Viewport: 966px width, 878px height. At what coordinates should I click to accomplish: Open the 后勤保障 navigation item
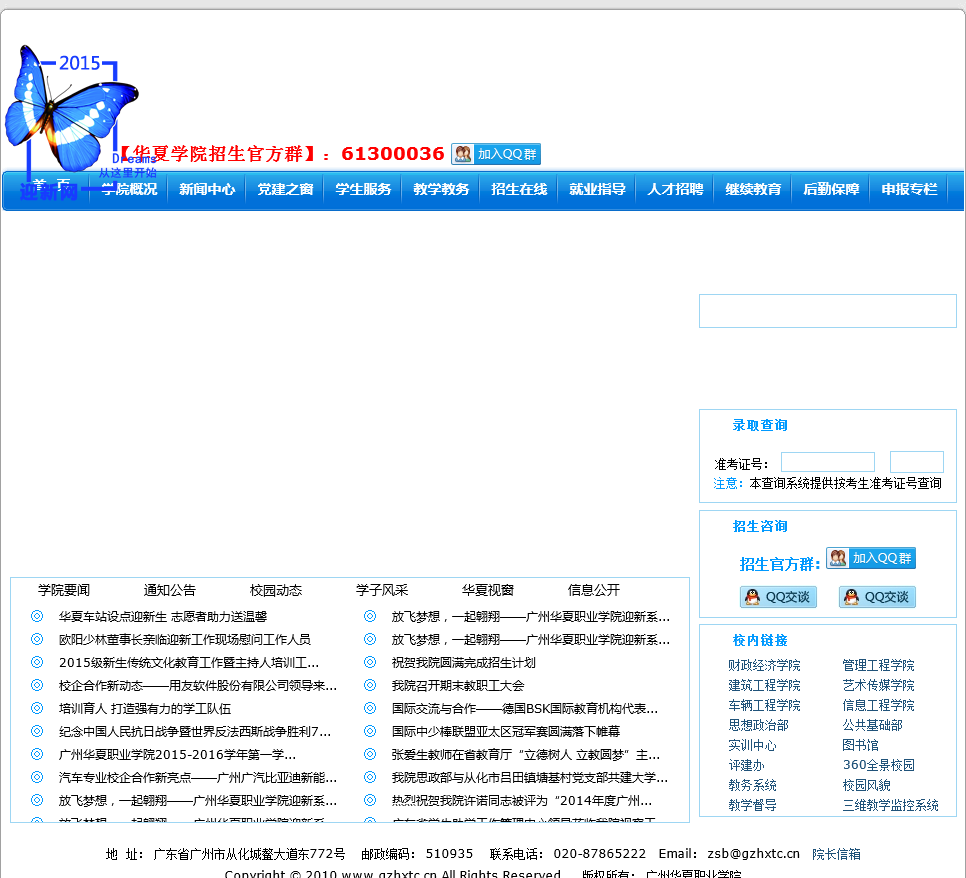[x=831, y=189]
